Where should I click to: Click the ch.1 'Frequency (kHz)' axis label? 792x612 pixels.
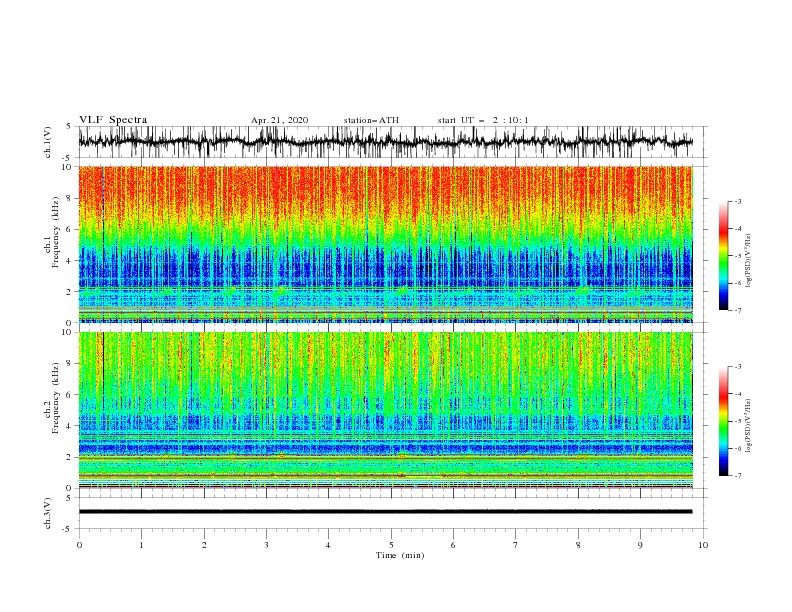tap(56, 230)
